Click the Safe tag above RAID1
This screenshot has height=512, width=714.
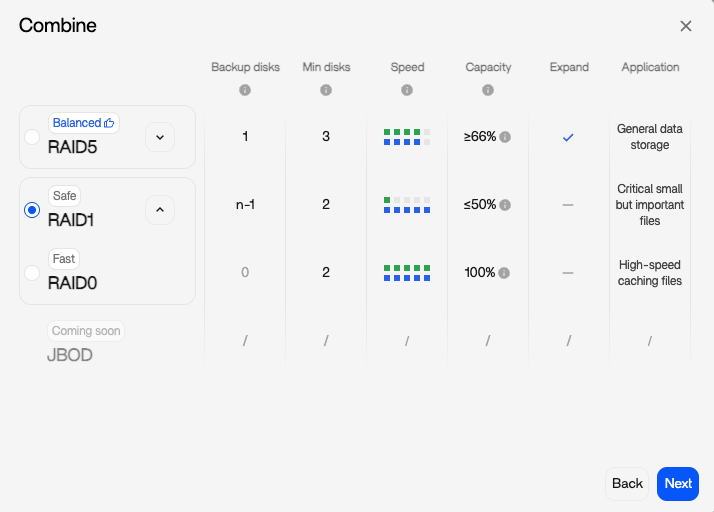(x=65, y=196)
